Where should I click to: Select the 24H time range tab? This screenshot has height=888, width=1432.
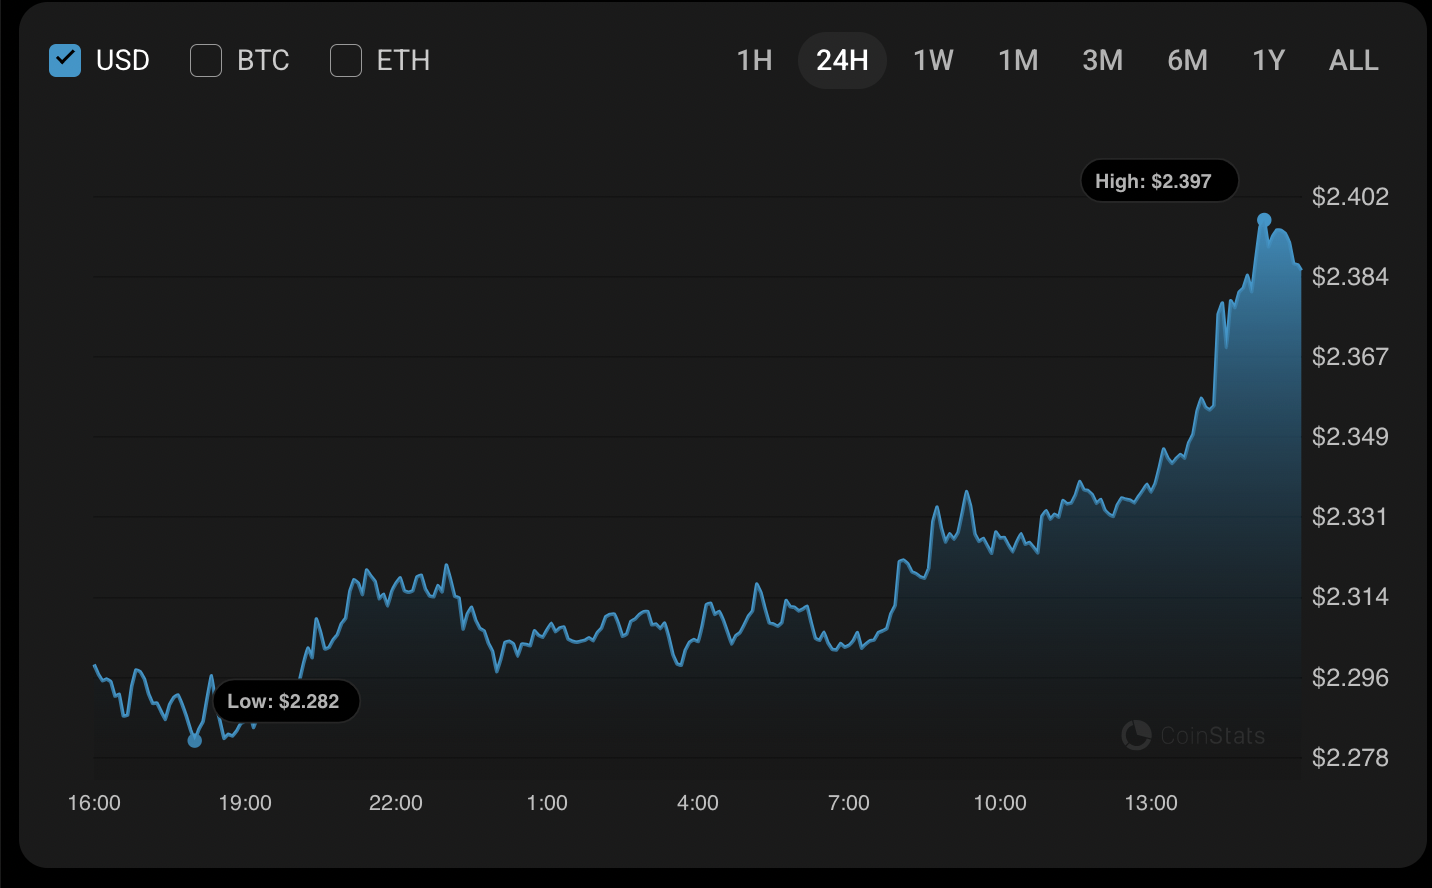(842, 61)
